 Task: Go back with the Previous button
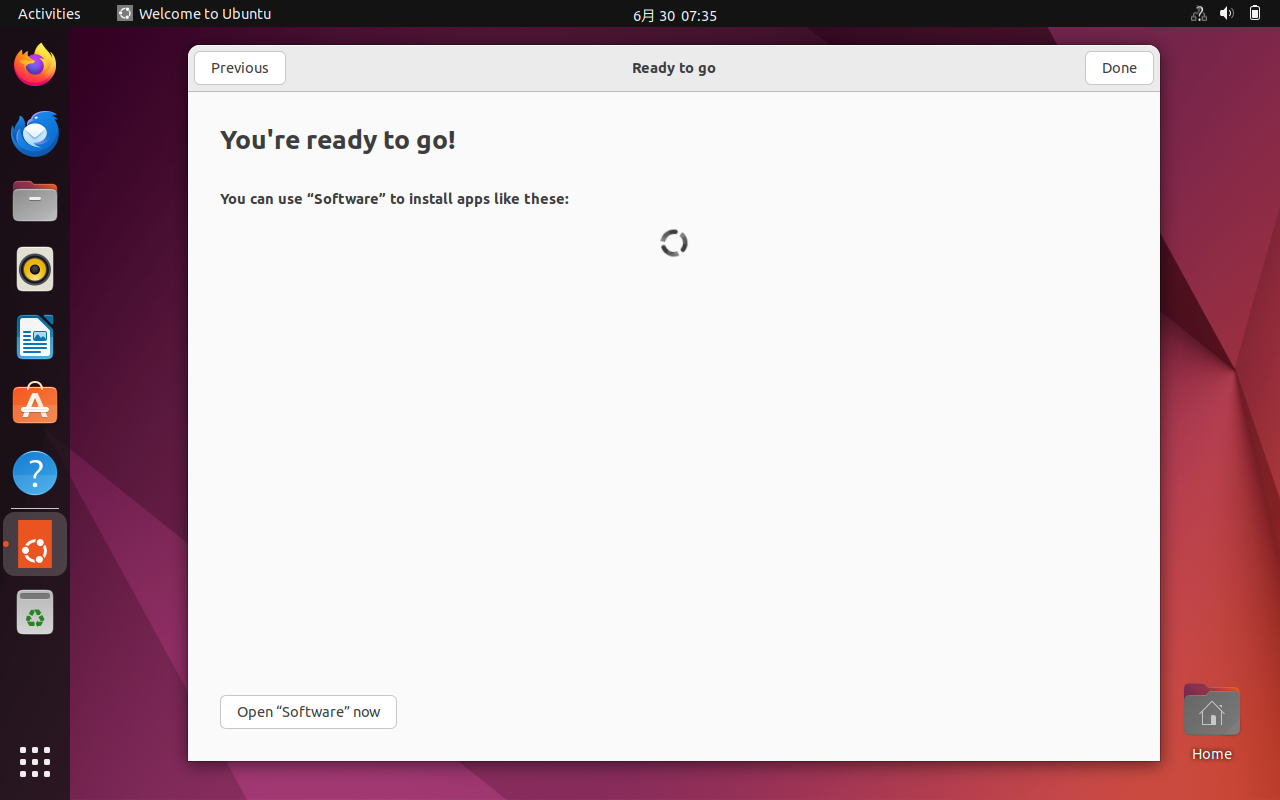240,68
